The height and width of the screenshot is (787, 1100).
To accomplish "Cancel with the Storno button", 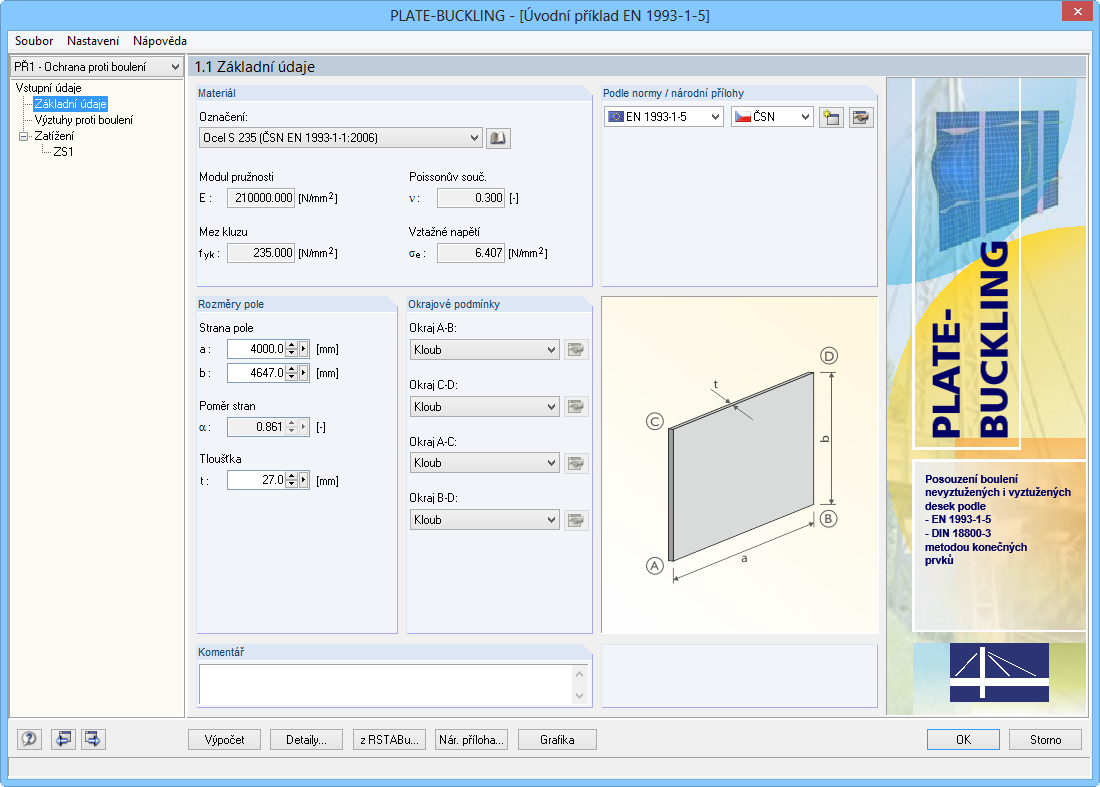I will (x=1045, y=739).
